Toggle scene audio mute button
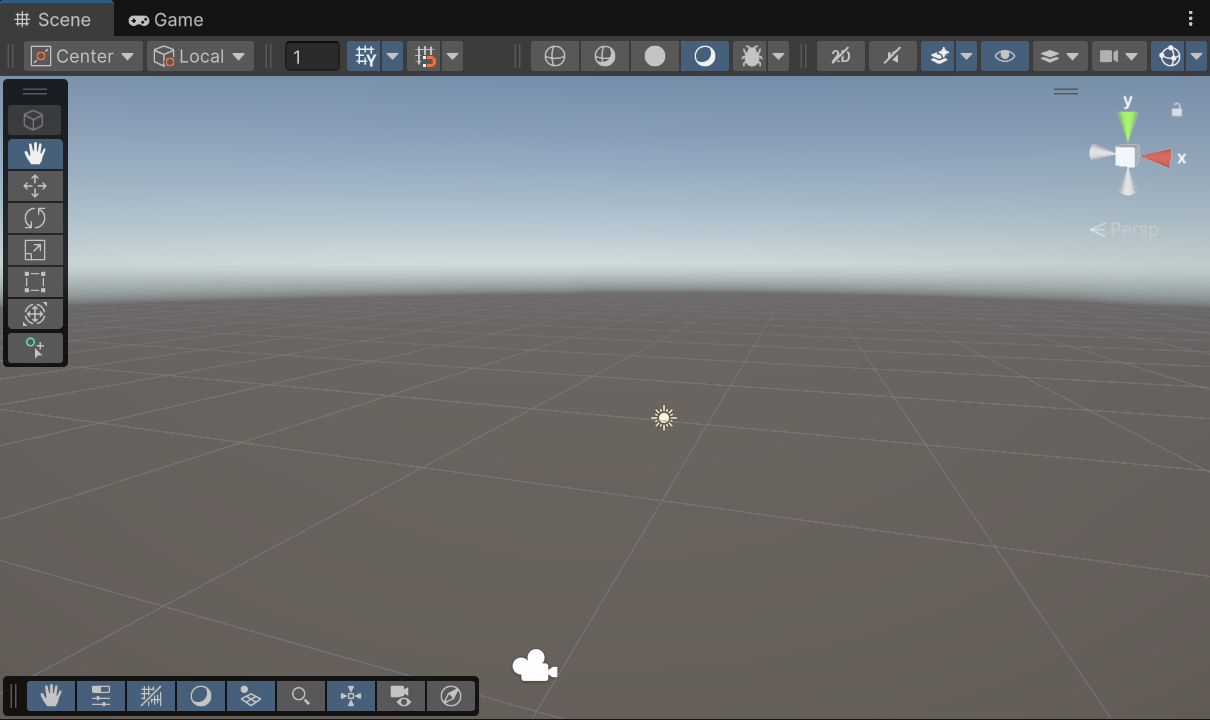The image size is (1210, 720). tap(893, 56)
